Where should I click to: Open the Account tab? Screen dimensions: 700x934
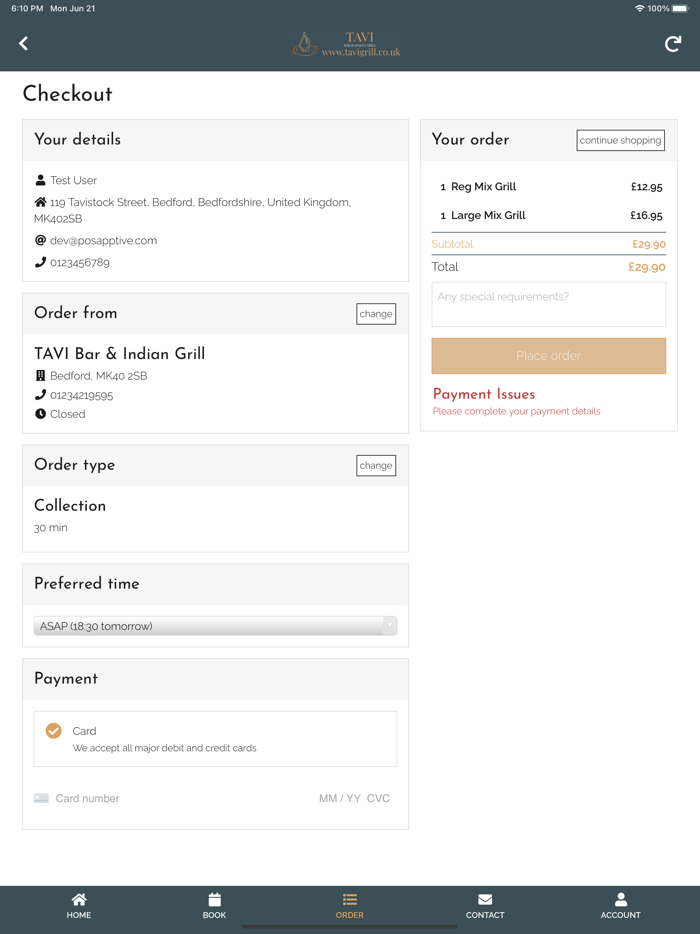point(620,905)
